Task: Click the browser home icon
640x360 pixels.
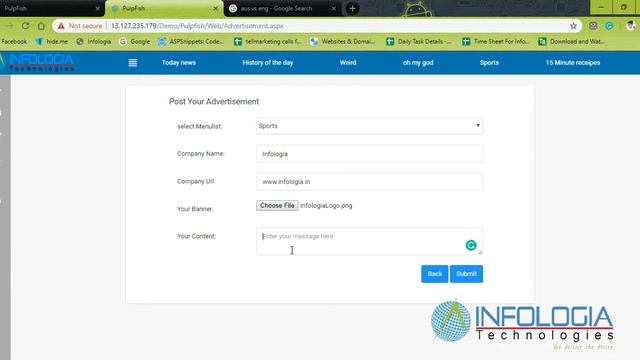Action: pos(41,26)
